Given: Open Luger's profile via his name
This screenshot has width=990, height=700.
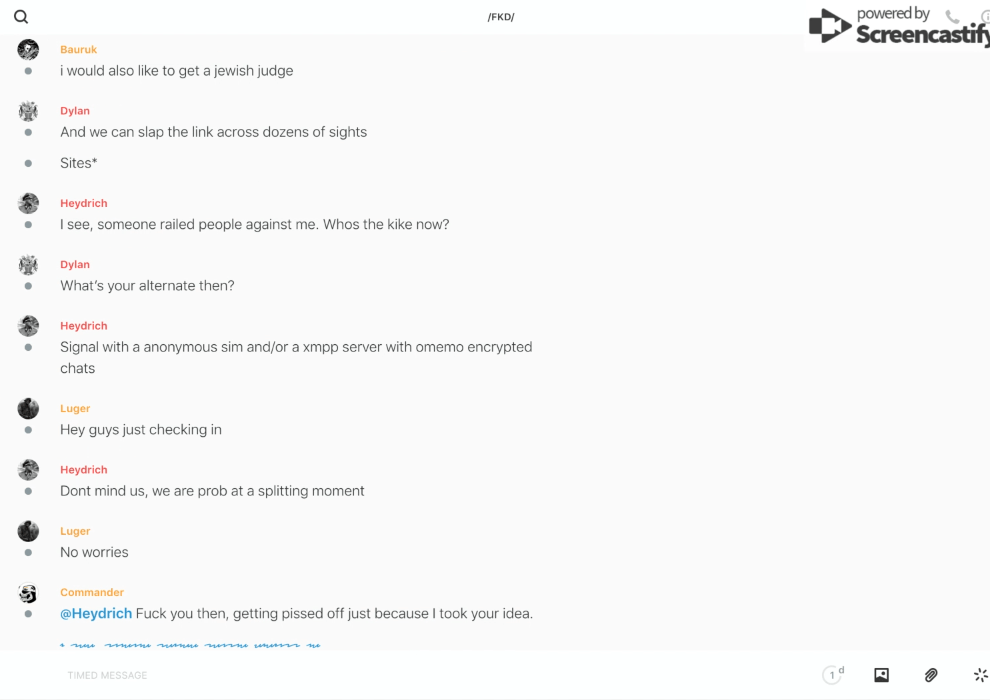Looking at the screenshot, I should pos(75,408).
